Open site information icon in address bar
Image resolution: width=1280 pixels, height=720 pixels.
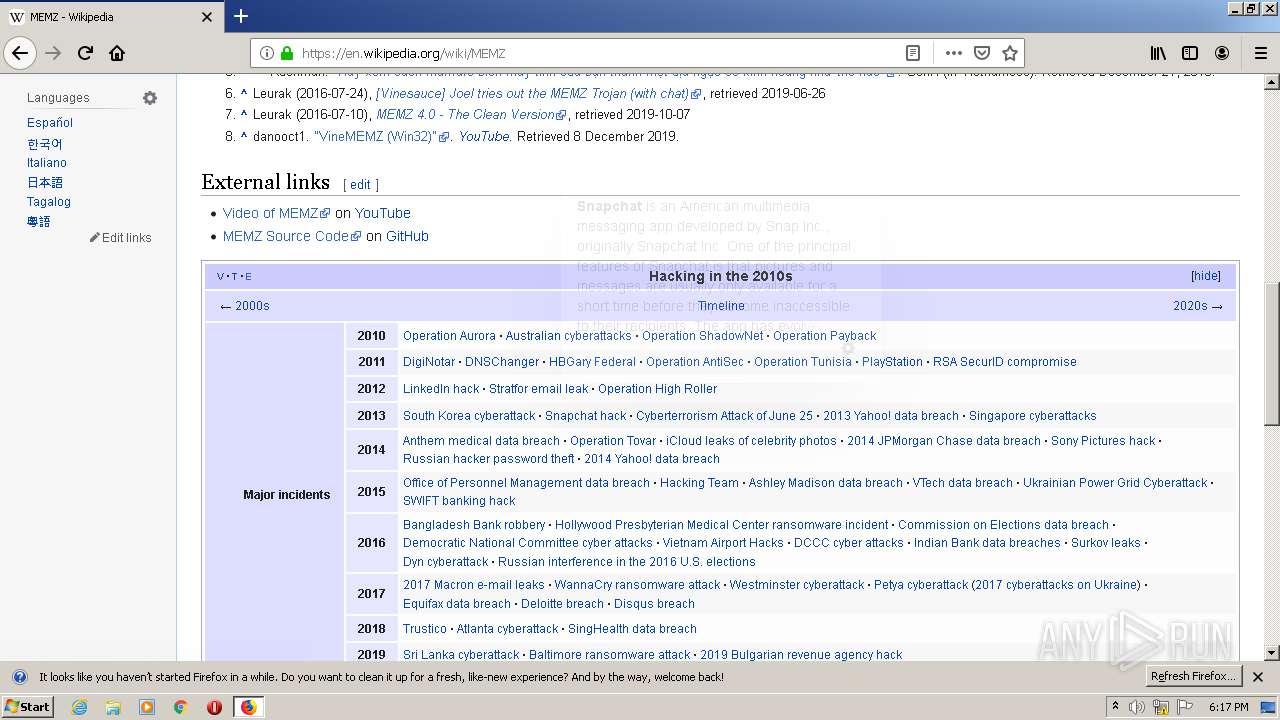[267, 53]
